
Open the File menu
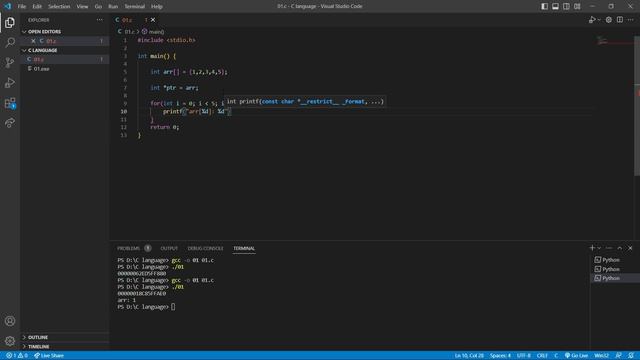pos(22,6)
